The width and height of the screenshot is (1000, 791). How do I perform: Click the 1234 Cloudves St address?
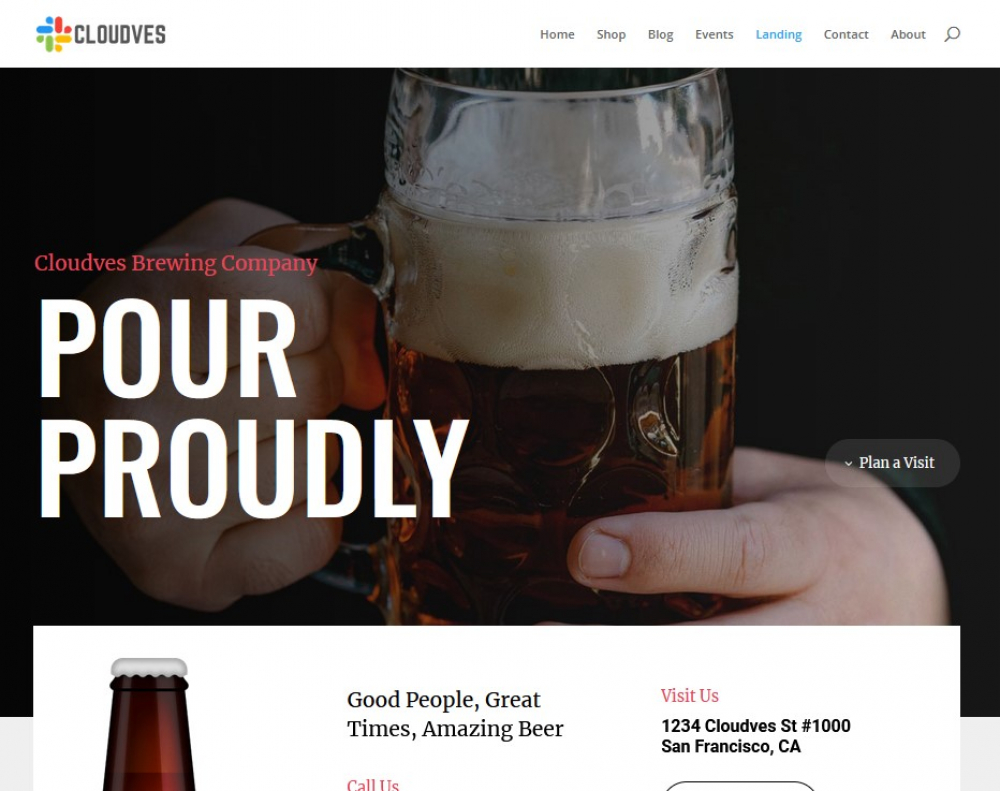755,736
